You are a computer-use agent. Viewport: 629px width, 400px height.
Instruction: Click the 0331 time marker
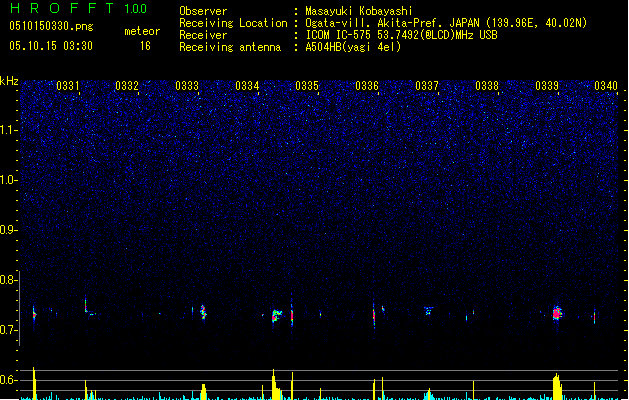pyautogui.click(x=67, y=86)
